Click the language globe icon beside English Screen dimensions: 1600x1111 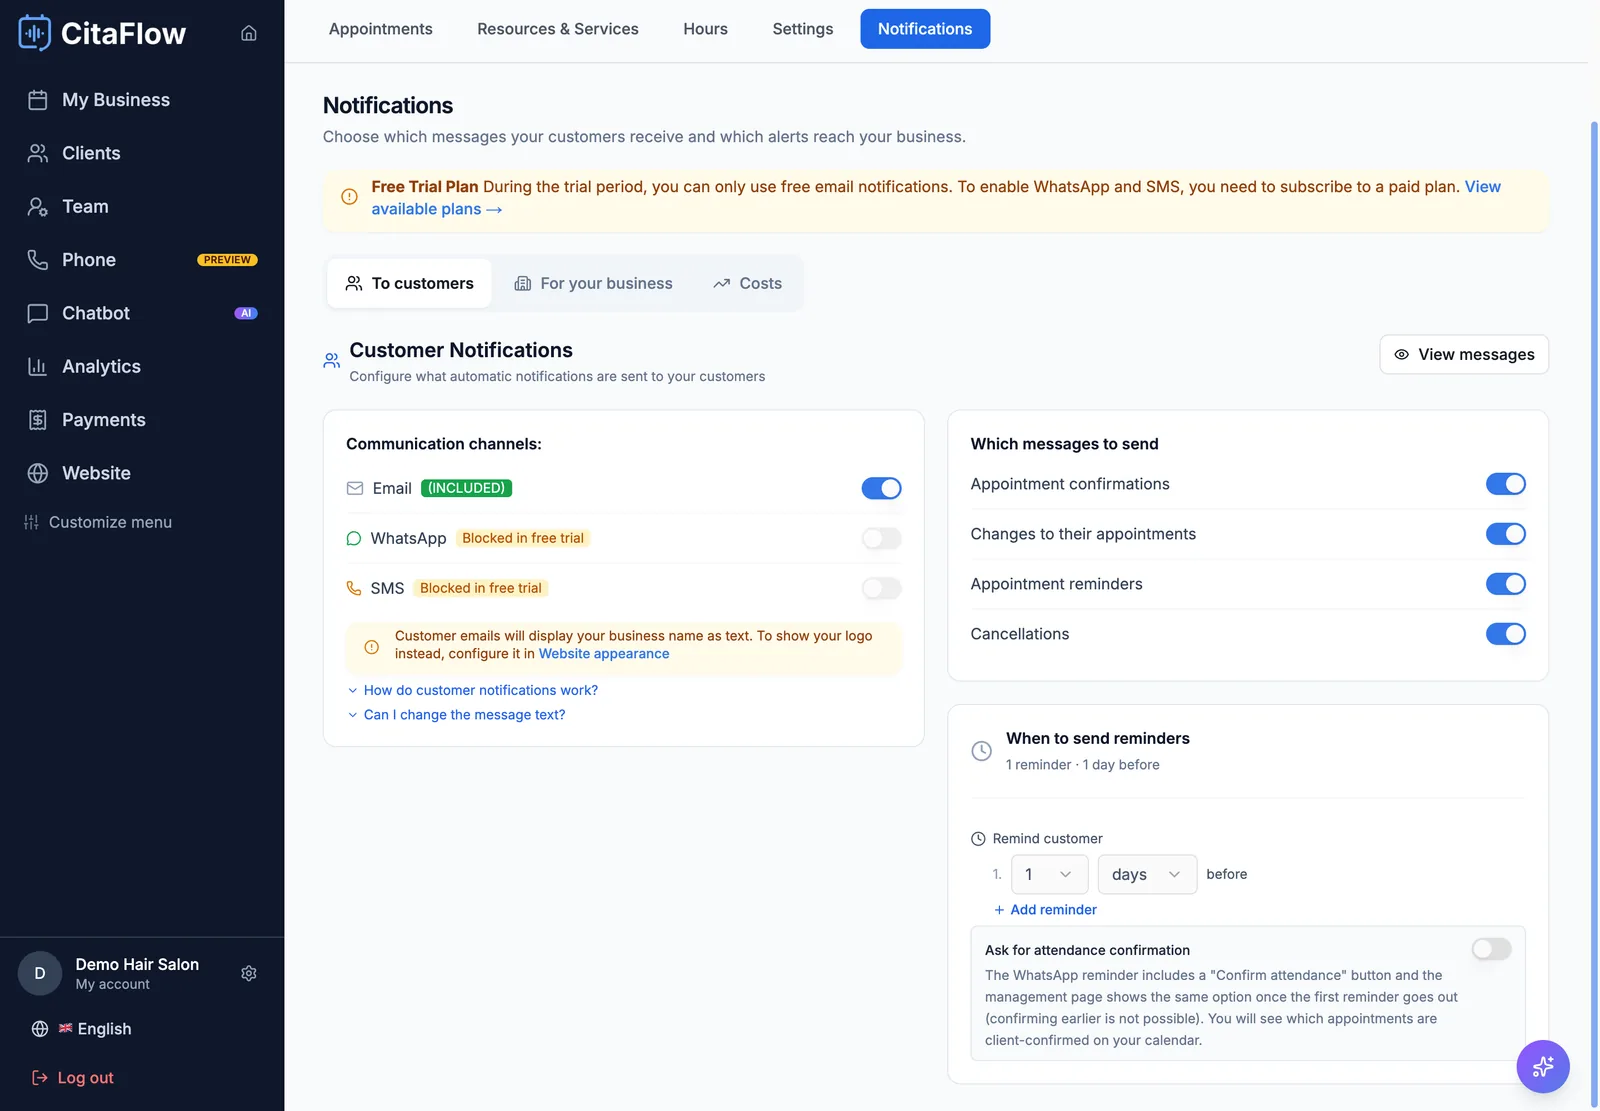[40, 1029]
